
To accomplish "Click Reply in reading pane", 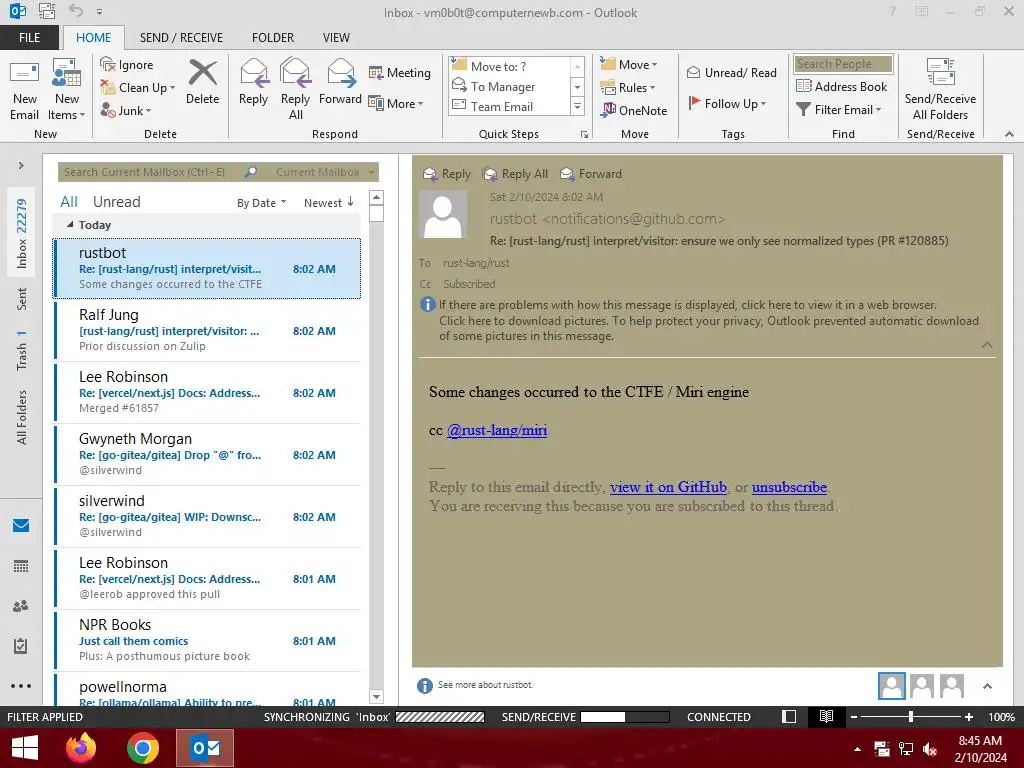I will click(447, 174).
